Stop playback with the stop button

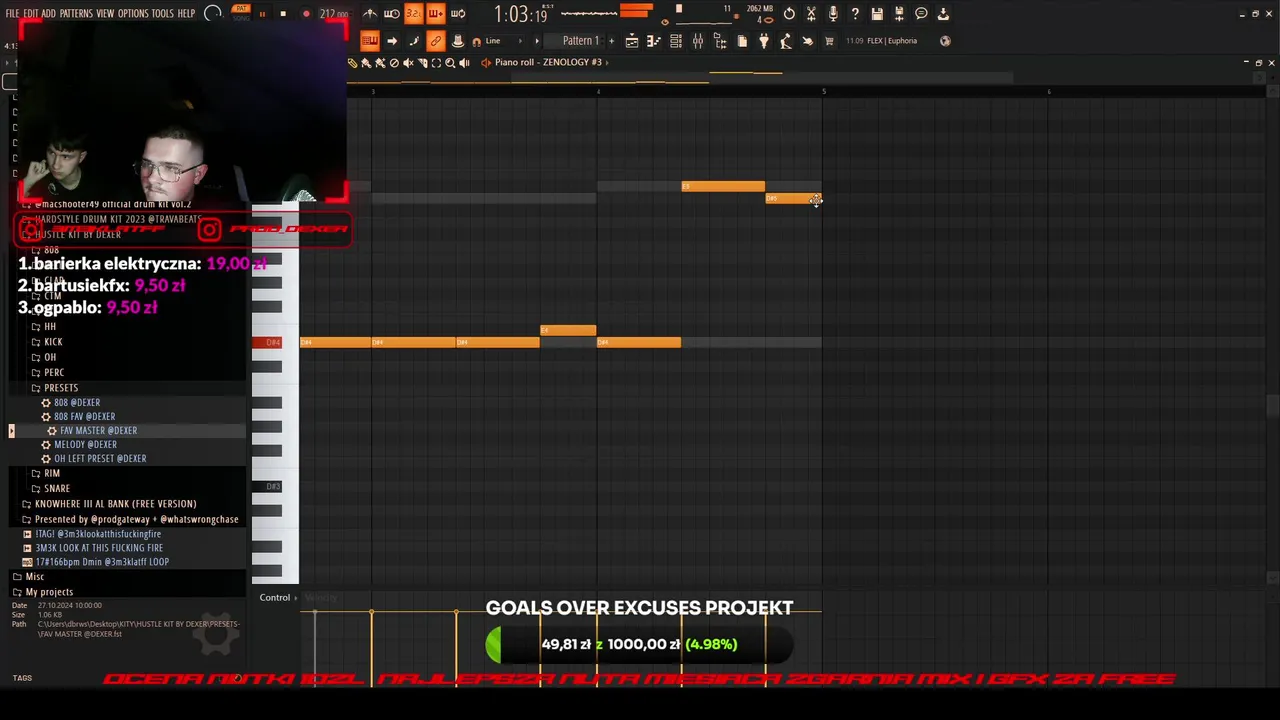tap(283, 14)
